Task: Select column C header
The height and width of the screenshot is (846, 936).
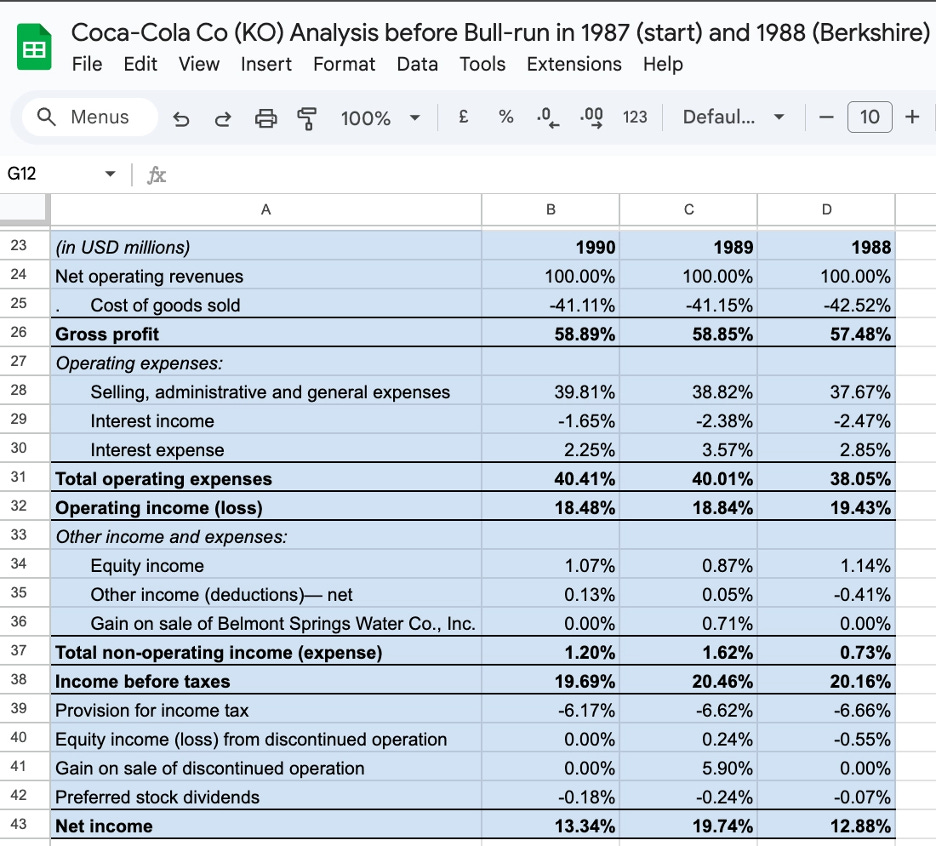Action: pyautogui.click(x=688, y=210)
